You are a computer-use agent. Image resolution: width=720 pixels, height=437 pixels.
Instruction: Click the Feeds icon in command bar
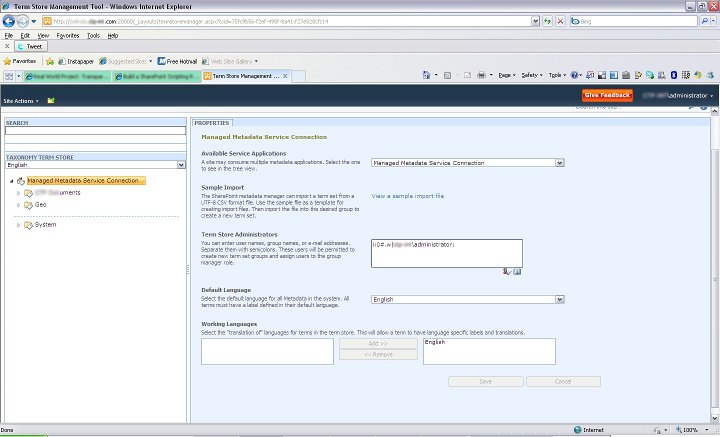coord(447,75)
